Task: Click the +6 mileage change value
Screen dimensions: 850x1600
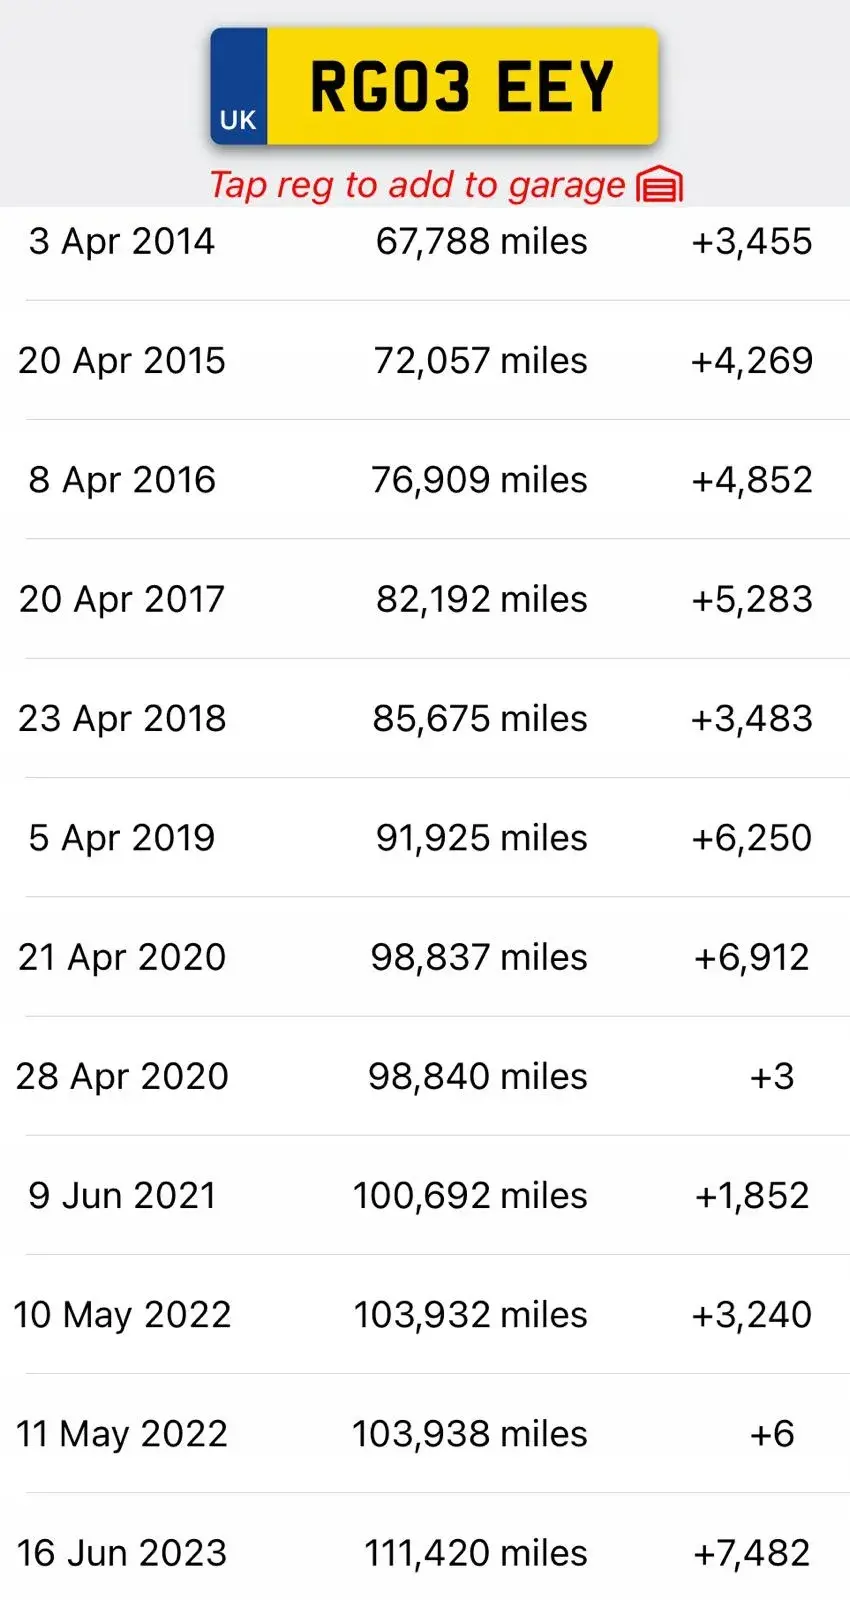Action: click(x=772, y=1434)
